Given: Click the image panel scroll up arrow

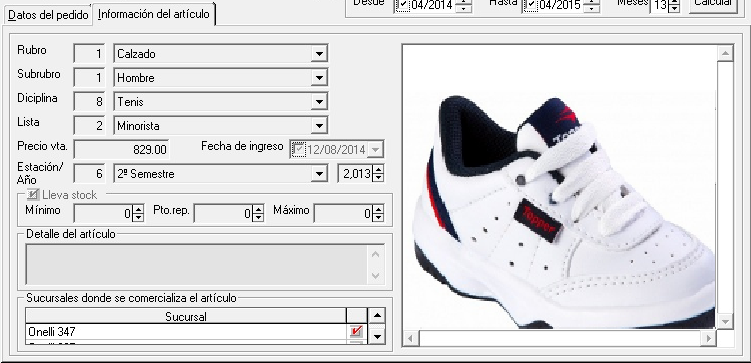Looking at the screenshot, I should click(x=725, y=53).
